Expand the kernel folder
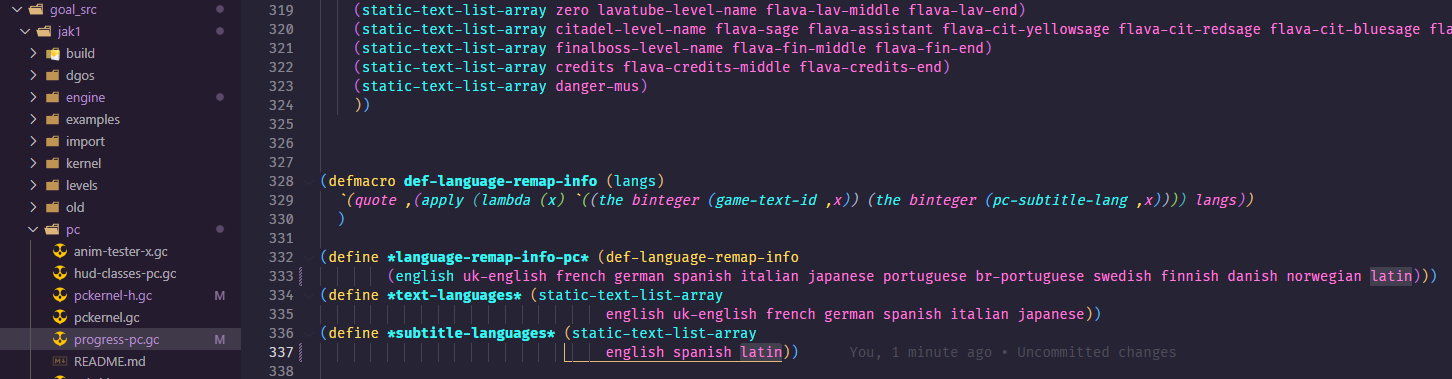1452x379 pixels. tap(83, 164)
